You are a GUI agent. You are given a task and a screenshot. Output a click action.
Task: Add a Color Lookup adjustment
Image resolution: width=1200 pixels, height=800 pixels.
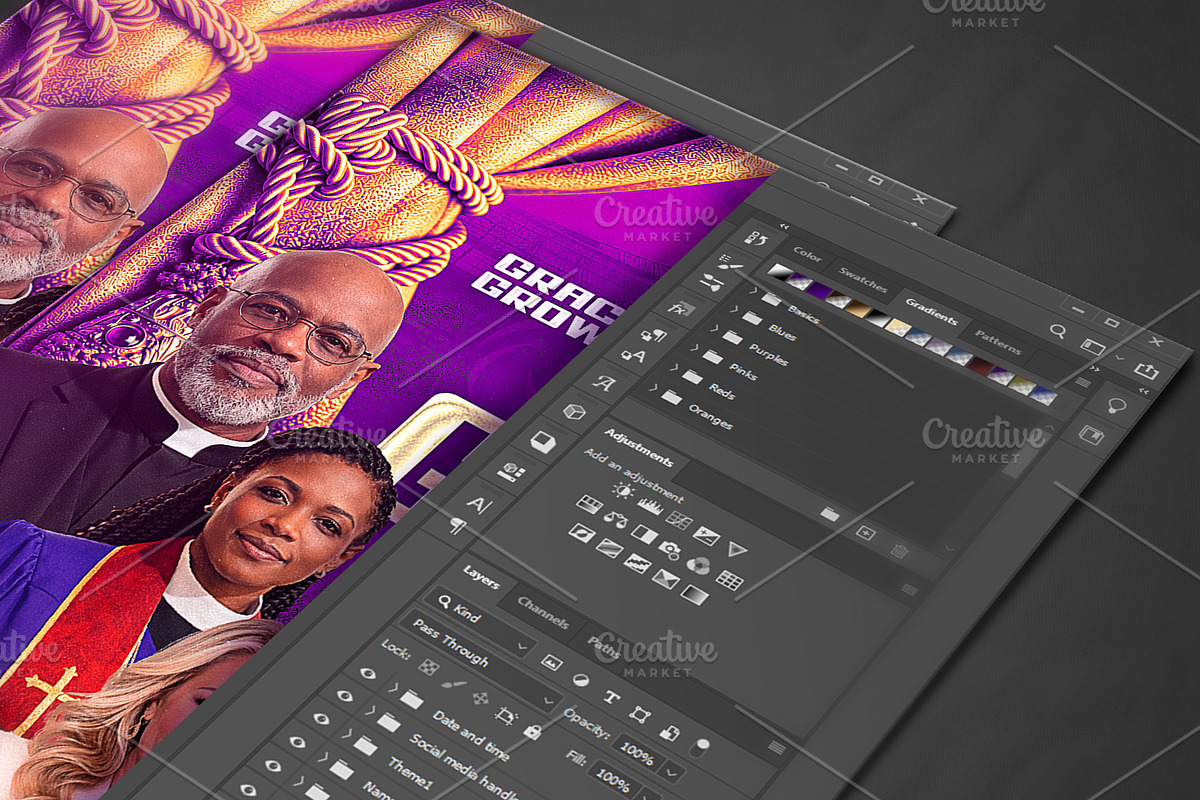pos(730,580)
